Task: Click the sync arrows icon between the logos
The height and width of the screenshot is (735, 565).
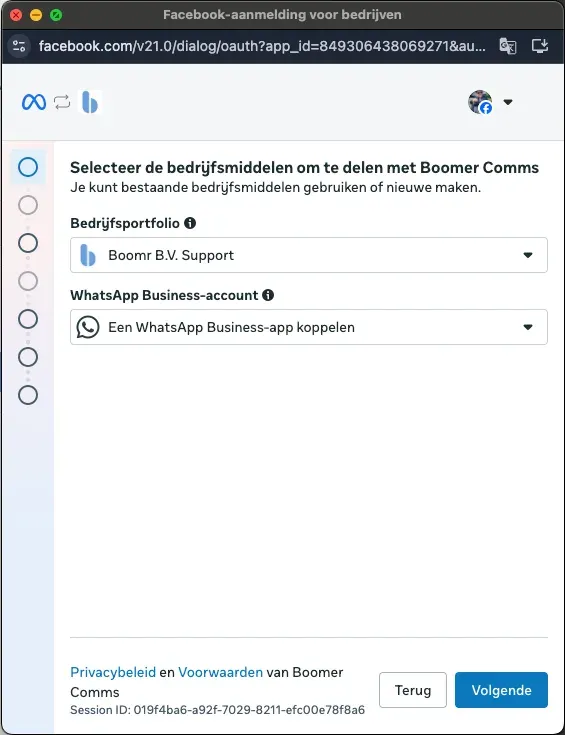Action: 62,102
